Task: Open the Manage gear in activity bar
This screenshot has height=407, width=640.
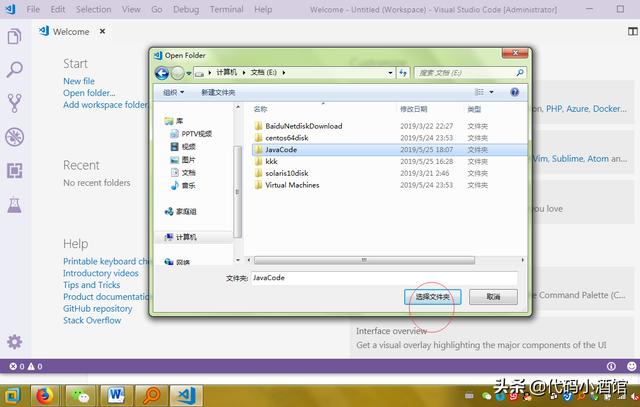Action: tap(14, 342)
